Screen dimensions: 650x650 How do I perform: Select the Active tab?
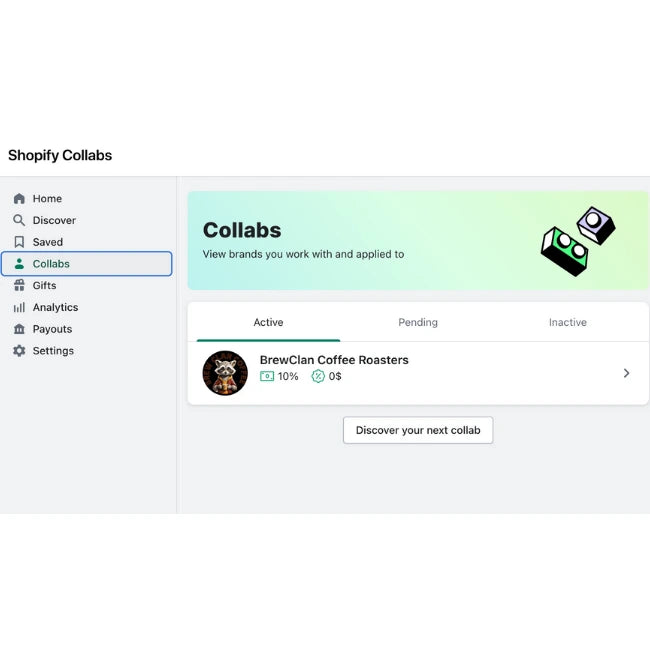pos(268,322)
